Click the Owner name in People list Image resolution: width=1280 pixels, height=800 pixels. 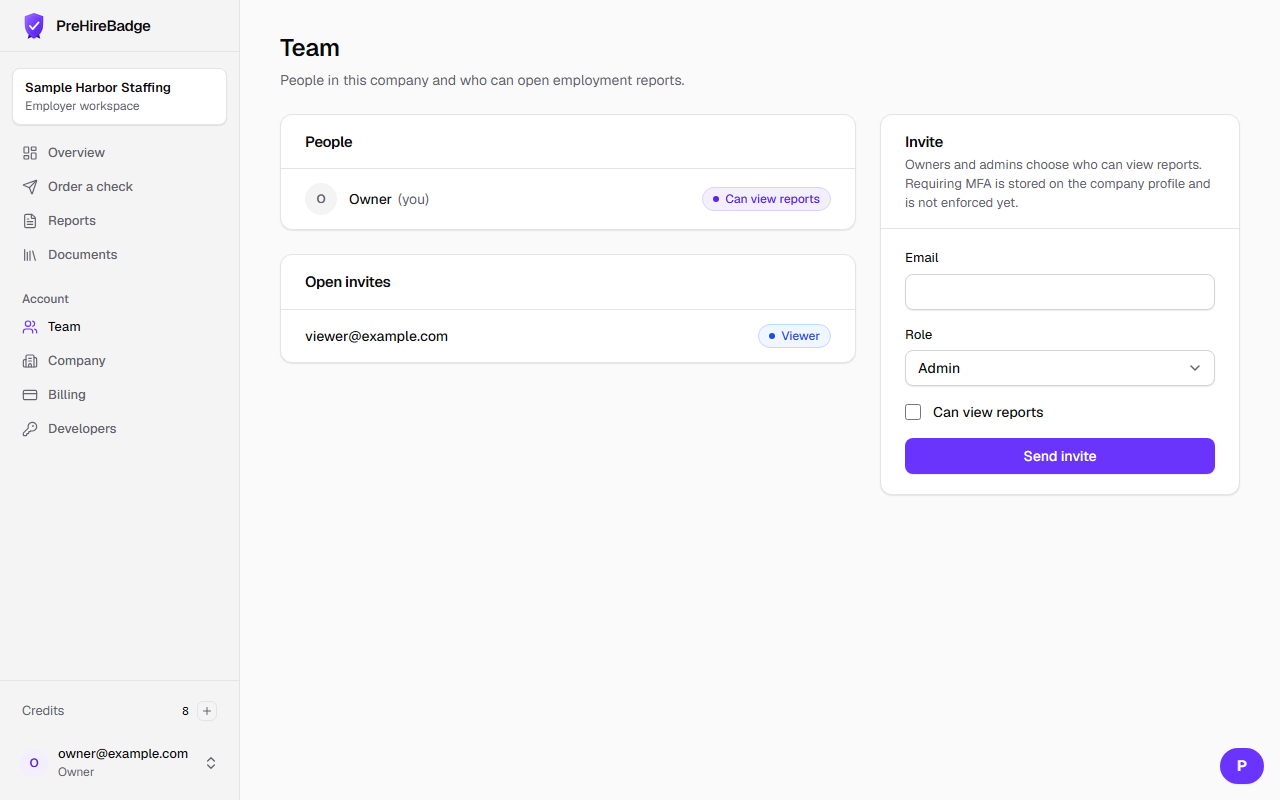(x=370, y=199)
